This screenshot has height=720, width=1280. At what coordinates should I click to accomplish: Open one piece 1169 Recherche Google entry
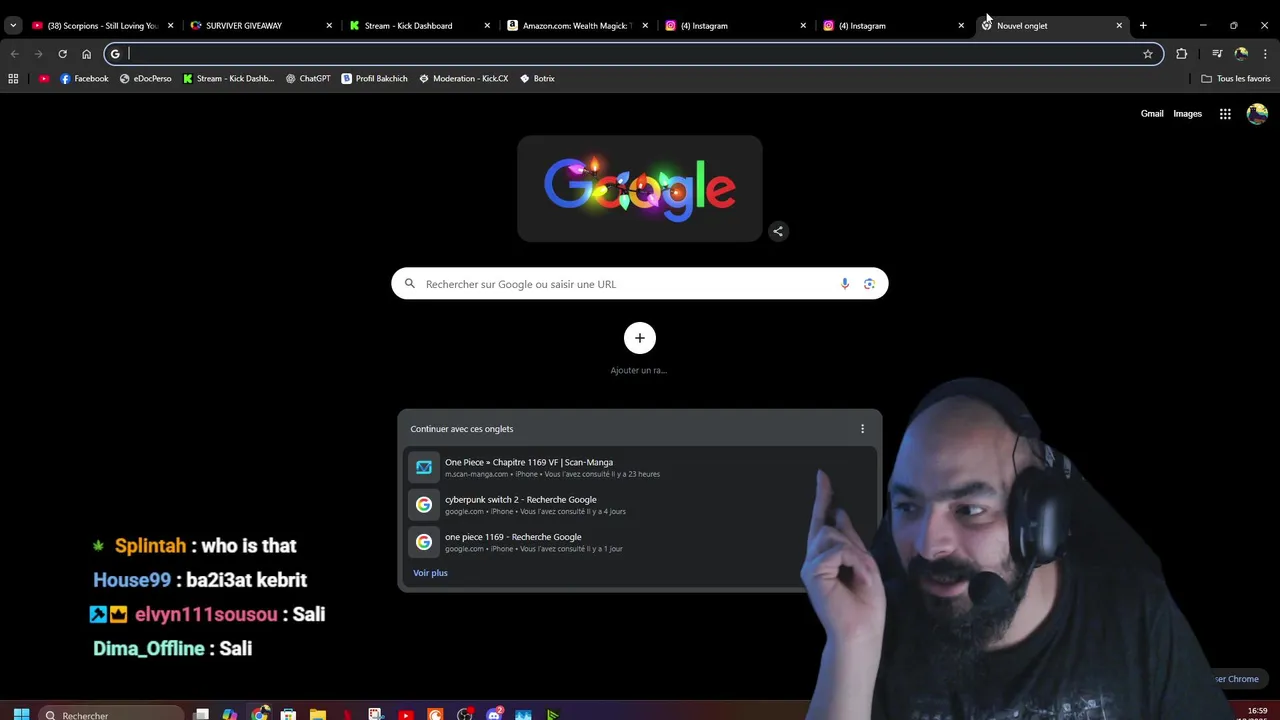click(x=640, y=542)
